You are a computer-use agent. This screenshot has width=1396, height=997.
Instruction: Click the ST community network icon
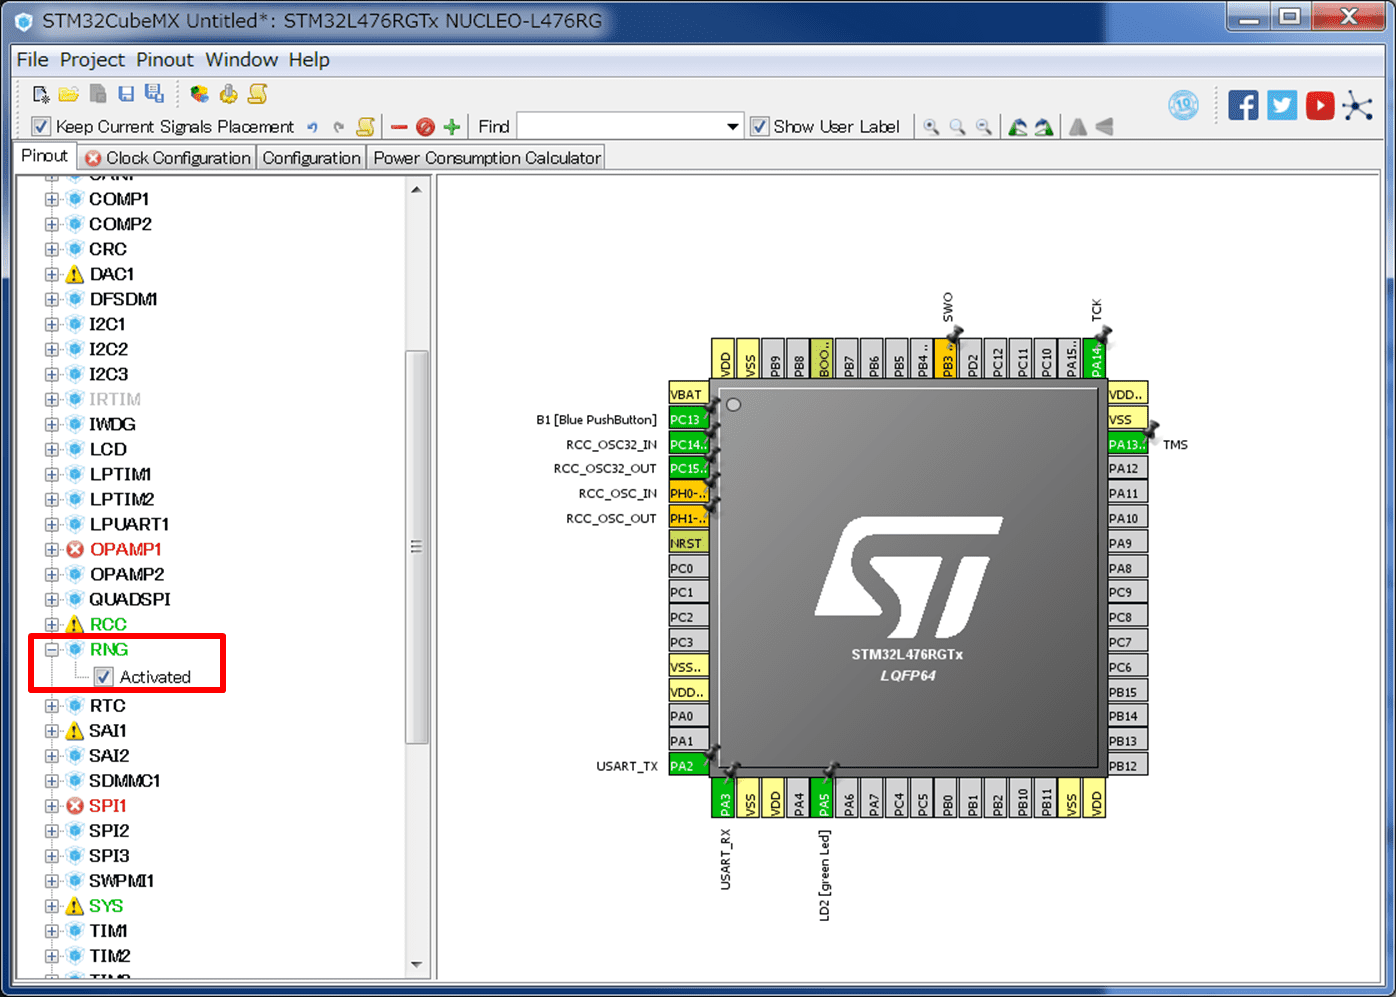pyautogui.click(x=1358, y=105)
